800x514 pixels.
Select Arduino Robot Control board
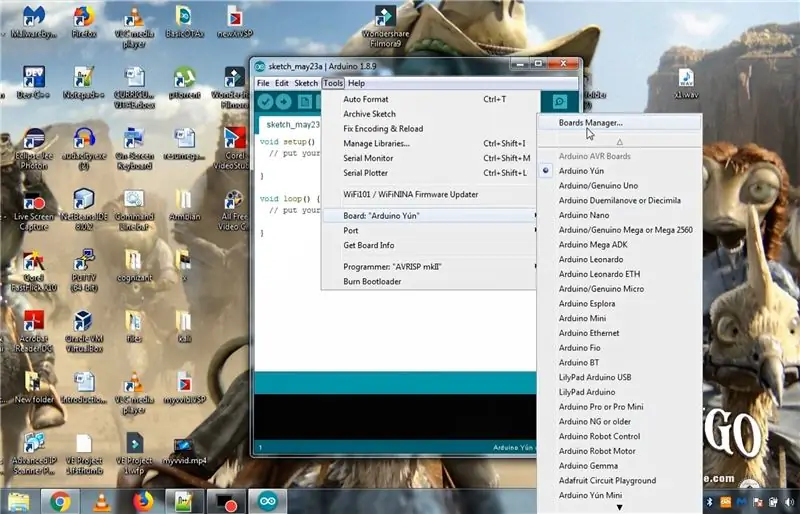tap(619, 436)
